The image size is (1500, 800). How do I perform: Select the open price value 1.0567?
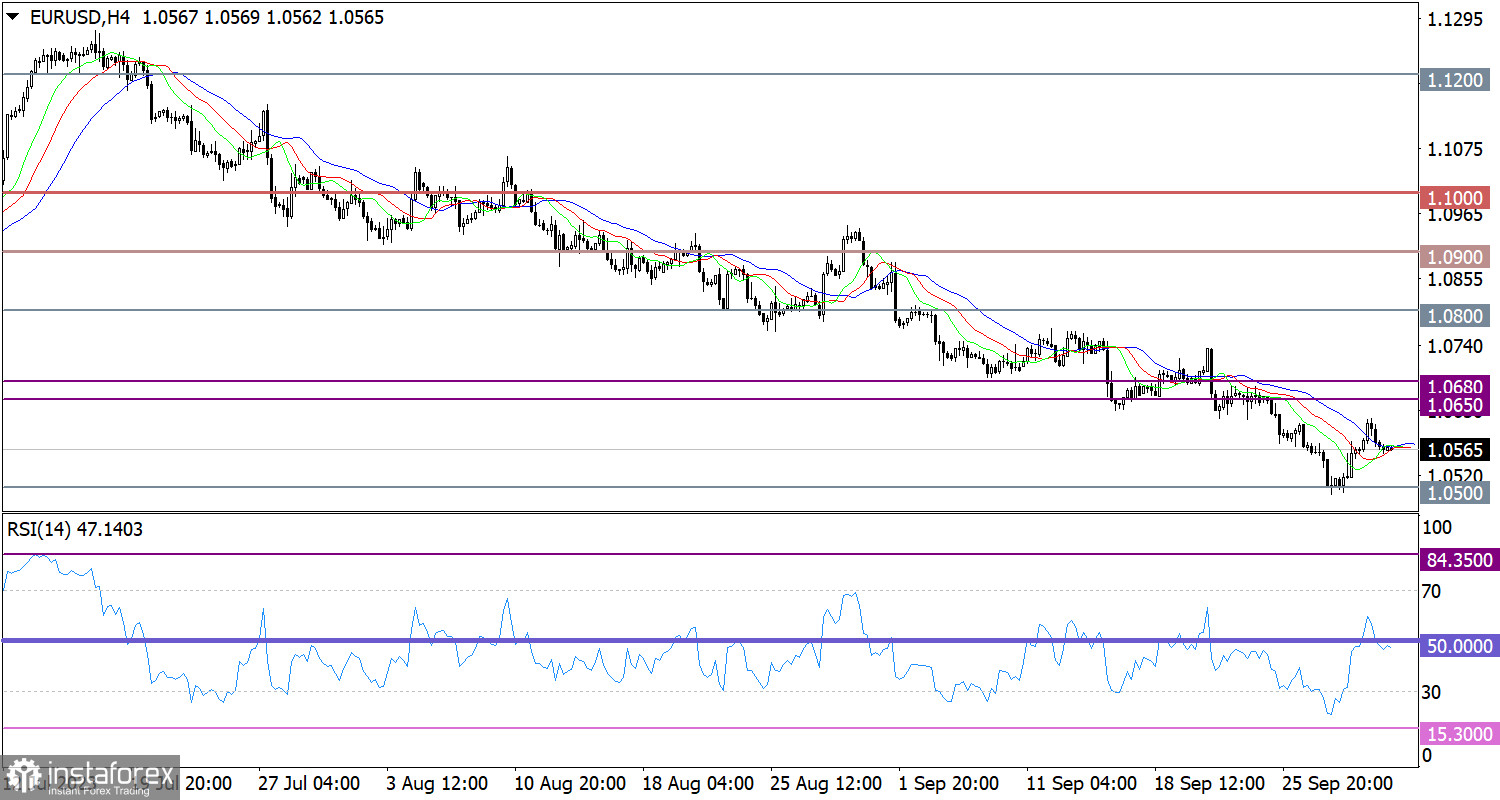(x=172, y=17)
